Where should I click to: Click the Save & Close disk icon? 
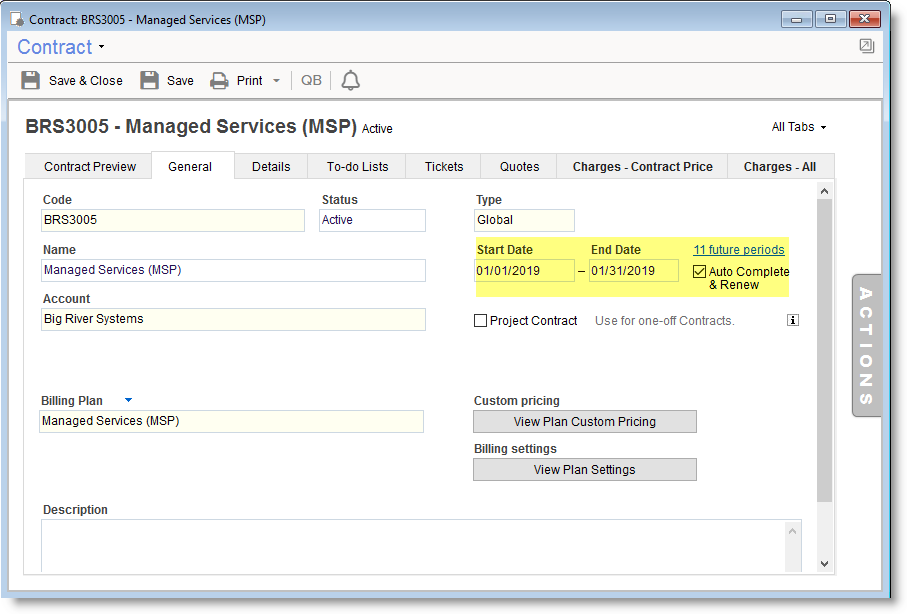31,81
